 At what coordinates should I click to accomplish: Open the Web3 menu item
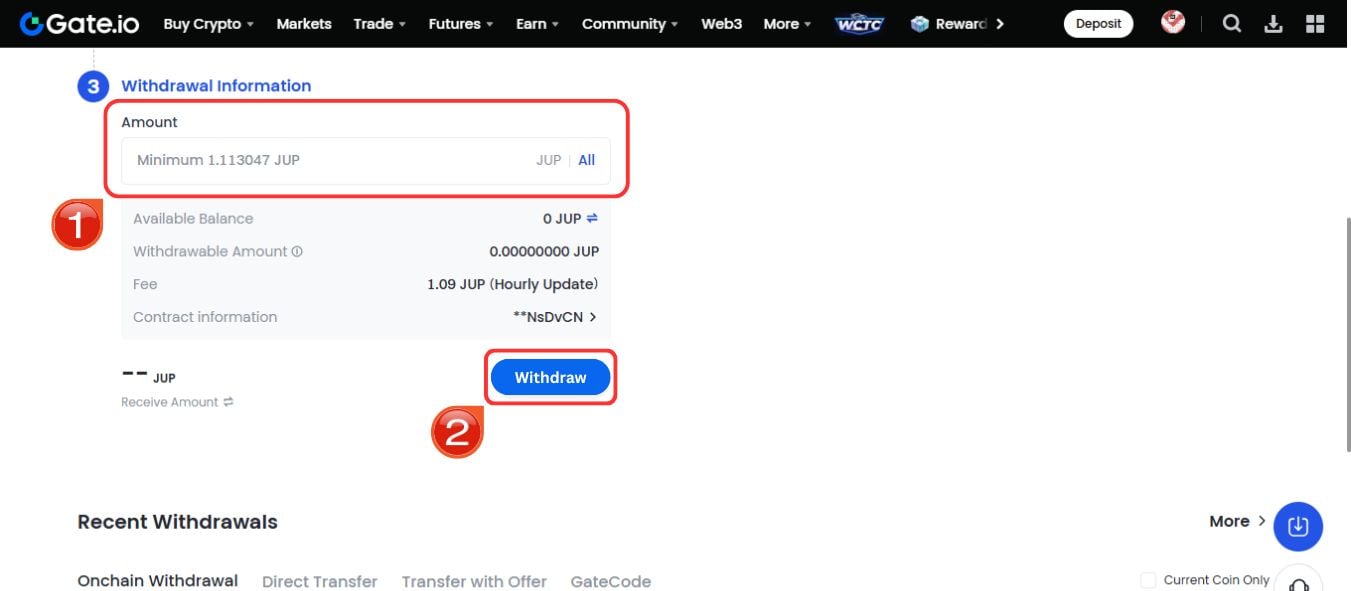pyautogui.click(x=721, y=24)
